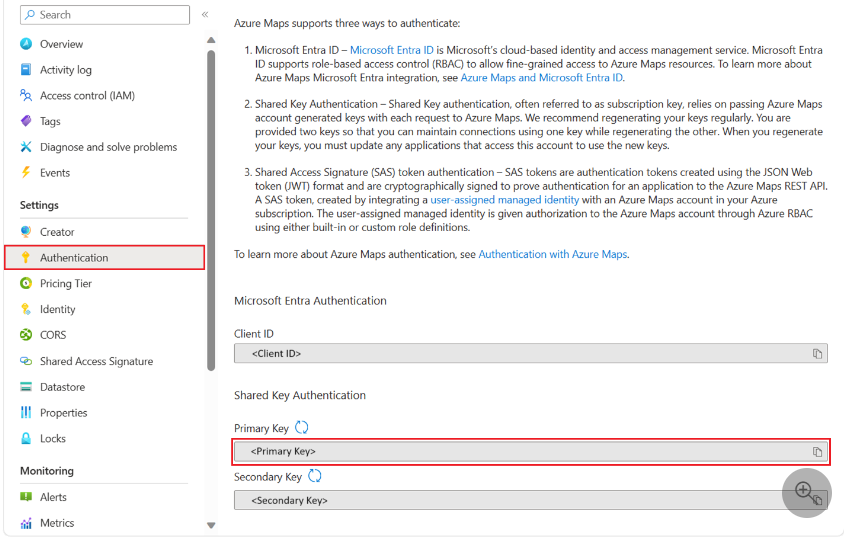Click the Activity log icon
Image resolution: width=852 pixels, height=546 pixels.
(26, 70)
